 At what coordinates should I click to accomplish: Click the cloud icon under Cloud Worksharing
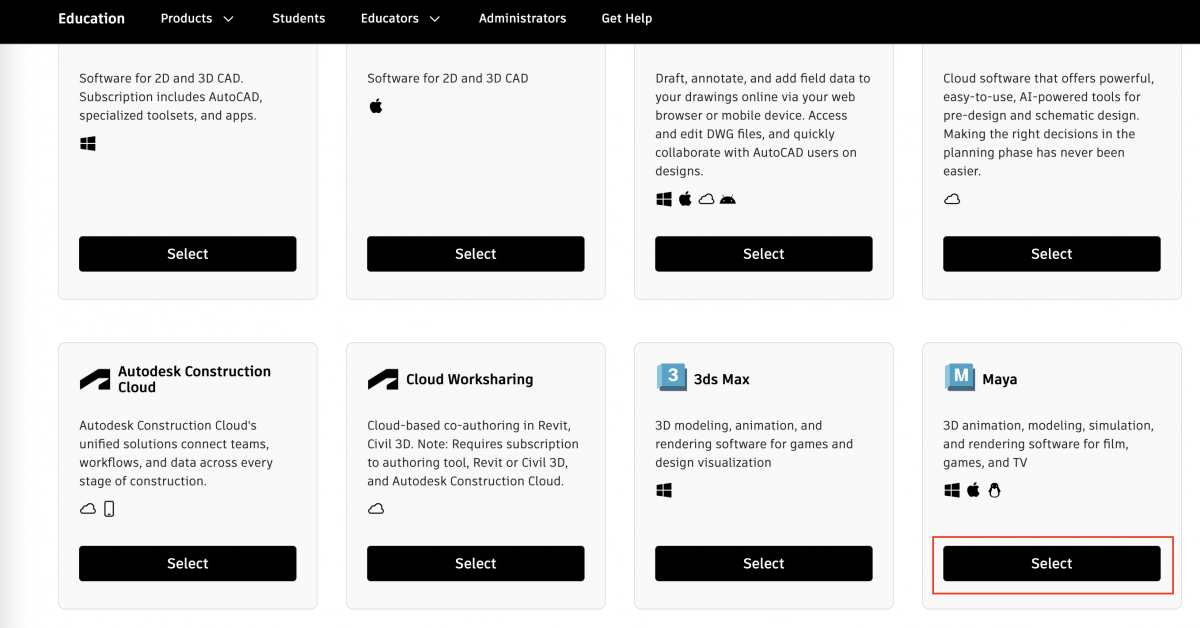(376, 509)
